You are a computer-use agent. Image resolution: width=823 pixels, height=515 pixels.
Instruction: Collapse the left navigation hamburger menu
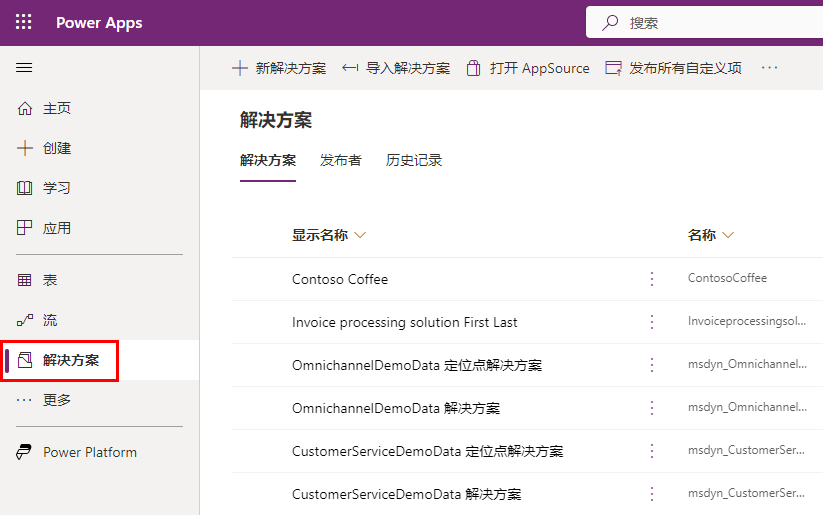point(24,68)
